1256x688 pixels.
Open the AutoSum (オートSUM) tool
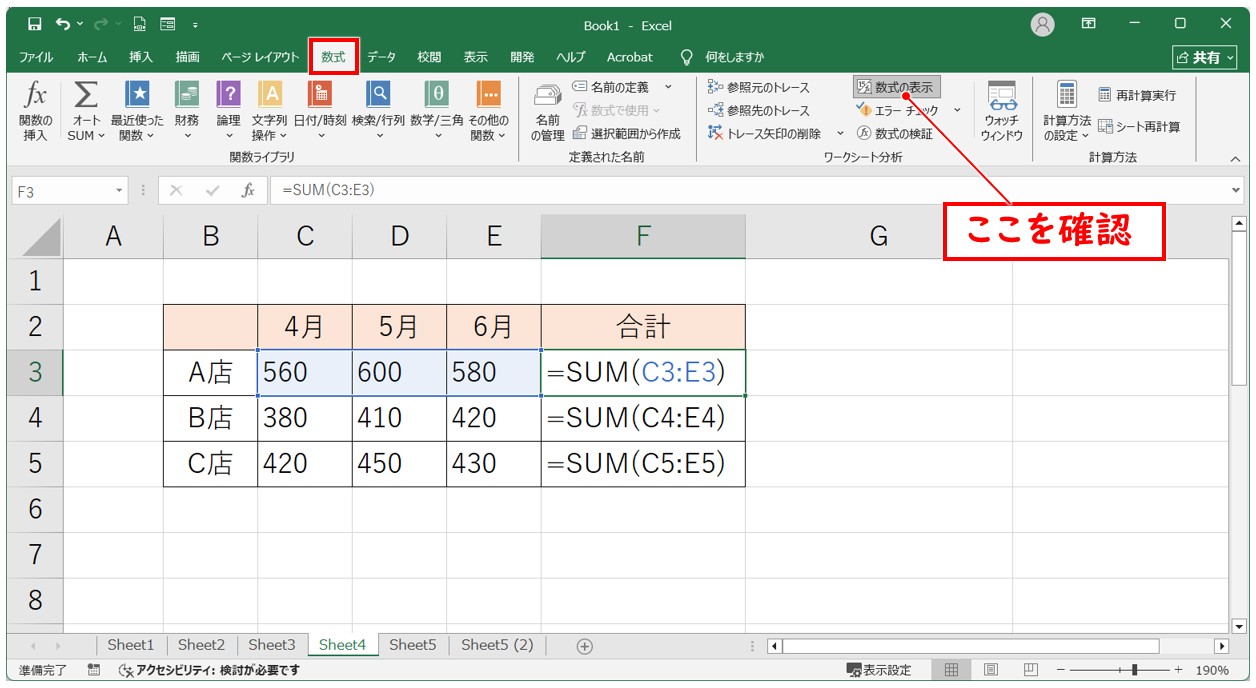coord(86,110)
